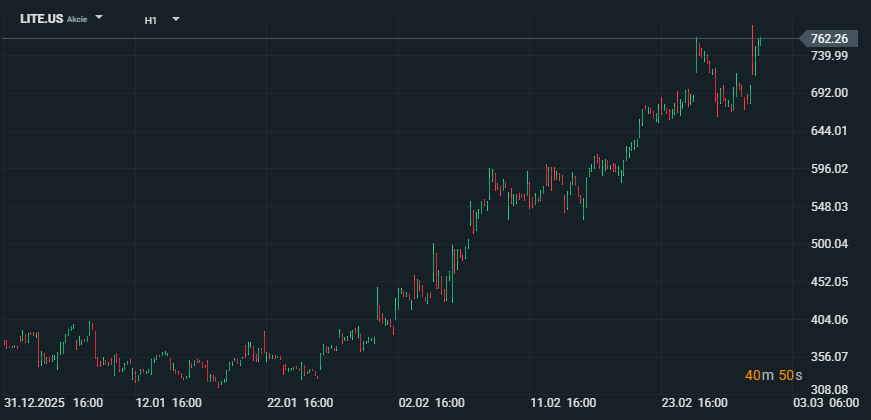Click the 22.01 16:00 time marker
This screenshot has width=871, height=420.
click(300, 403)
